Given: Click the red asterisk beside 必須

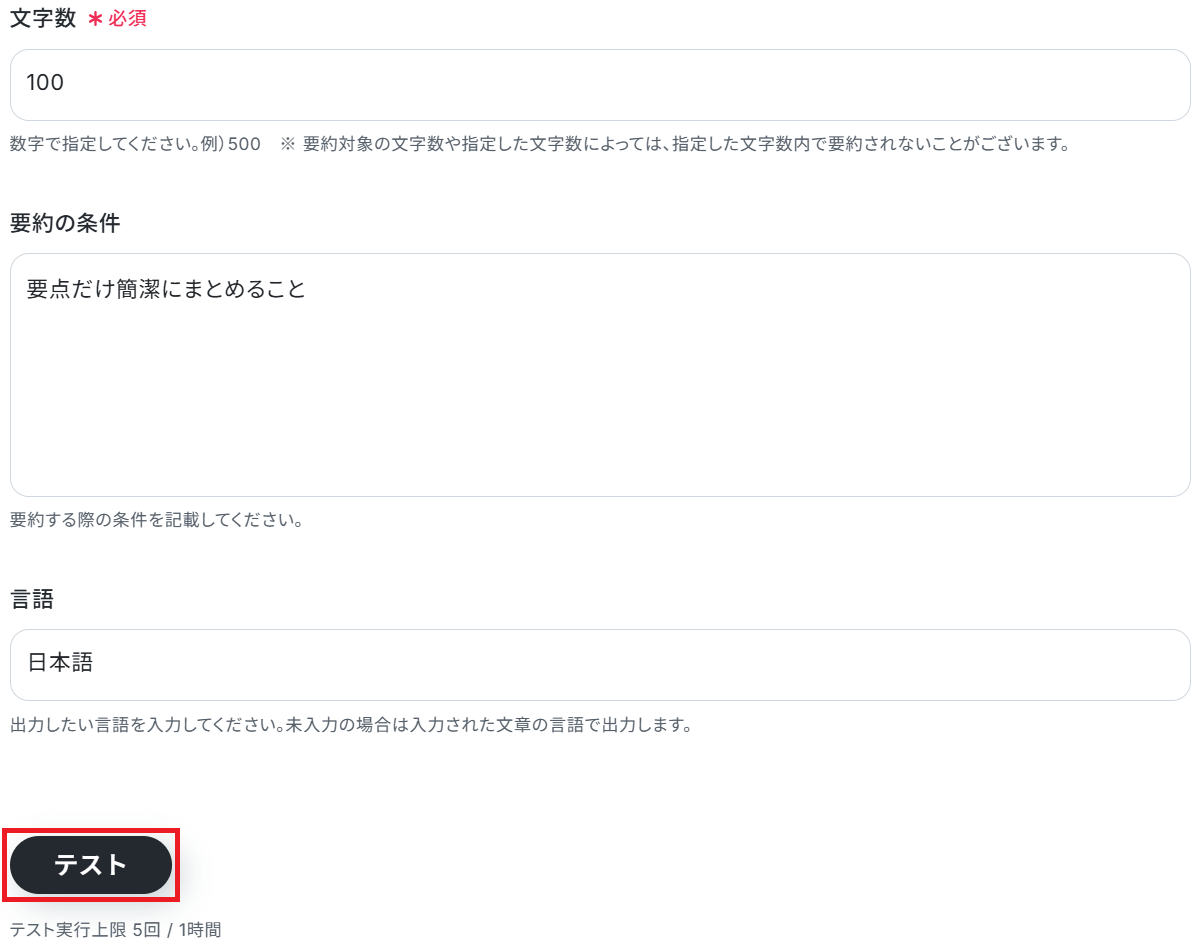Looking at the screenshot, I should point(95,18).
